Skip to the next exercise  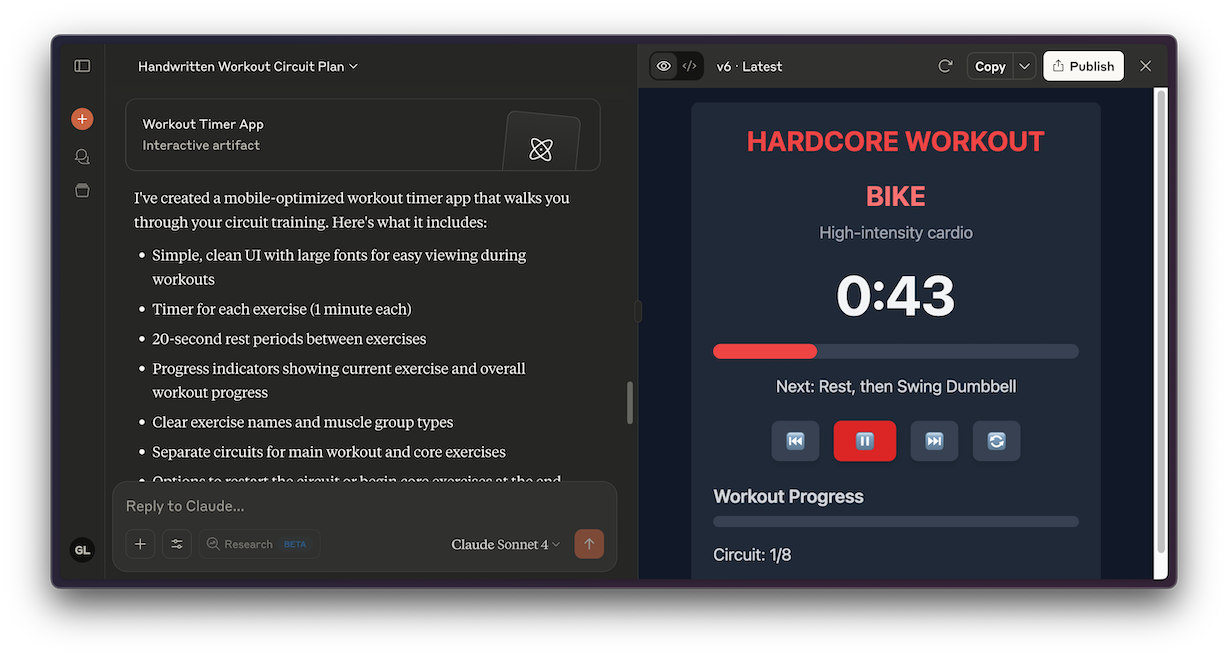tap(934, 441)
